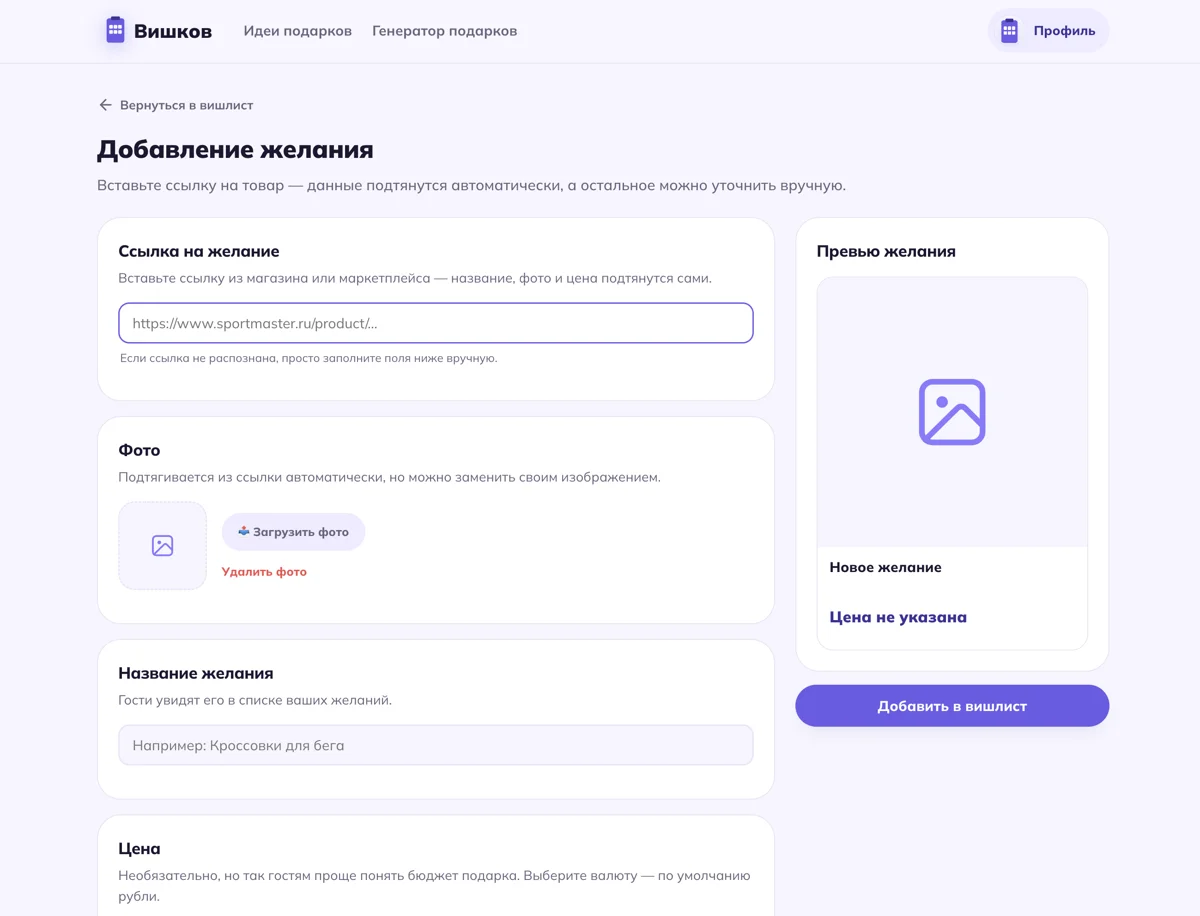Open the Профиль menu
The height and width of the screenshot is (916, 1200).
(x=1048, y=30)
